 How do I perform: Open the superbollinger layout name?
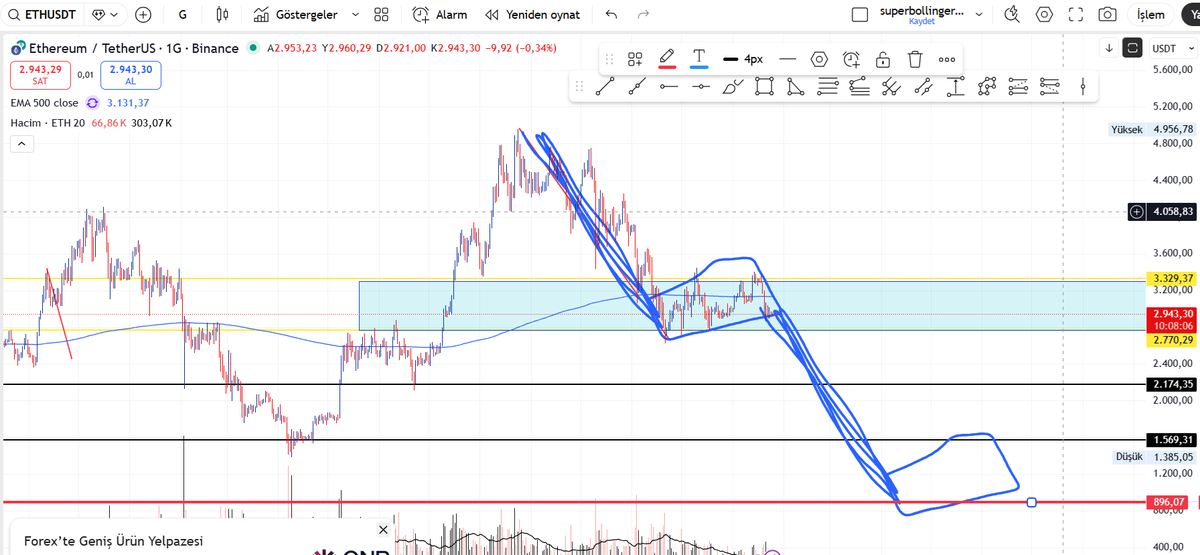click(924, 10)
